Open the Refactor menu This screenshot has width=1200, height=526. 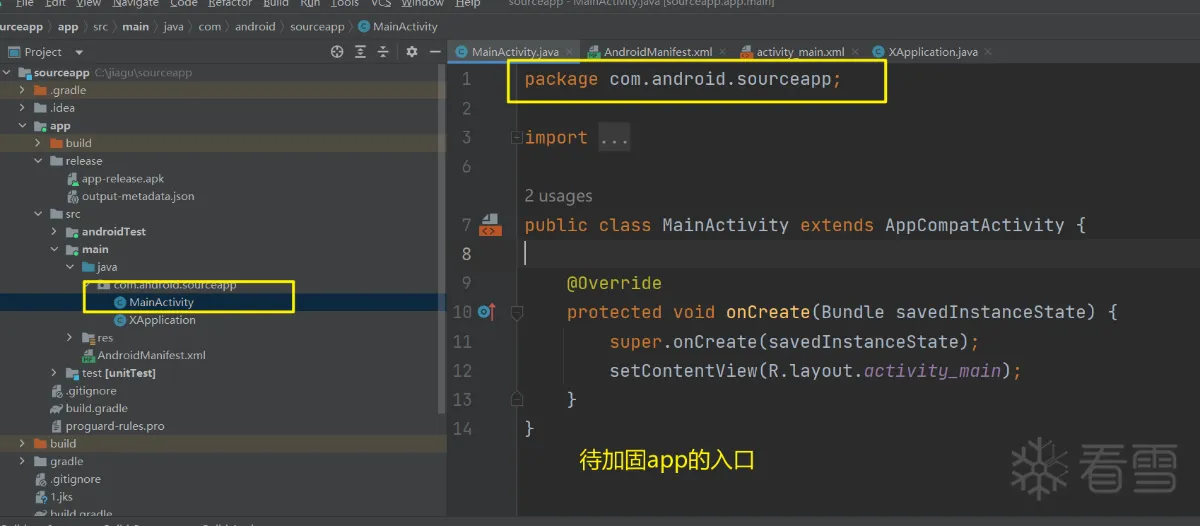point(229,3)
